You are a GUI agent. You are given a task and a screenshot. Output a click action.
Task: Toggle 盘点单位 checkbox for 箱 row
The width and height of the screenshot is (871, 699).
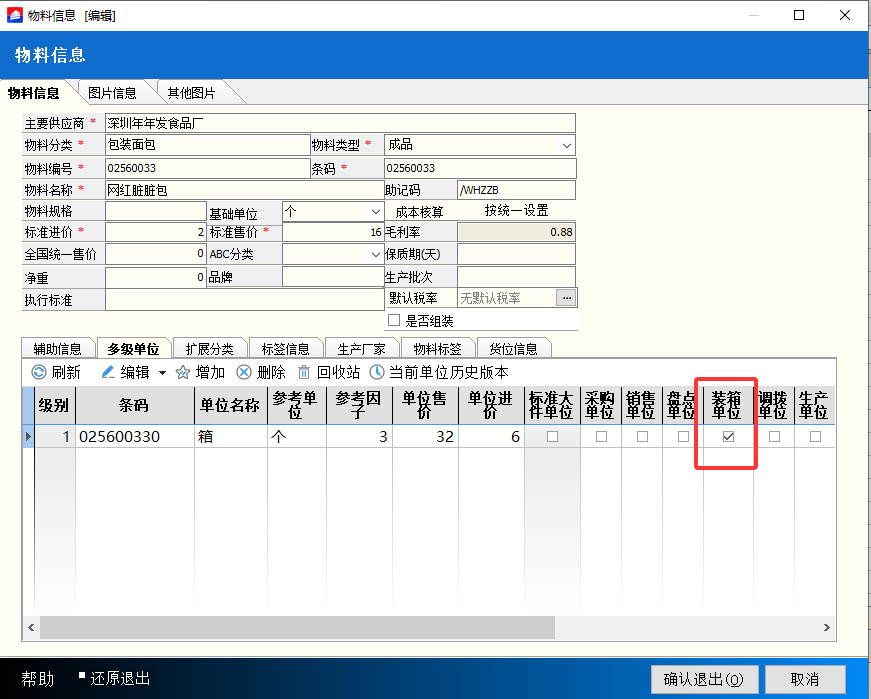pos(683,437)
